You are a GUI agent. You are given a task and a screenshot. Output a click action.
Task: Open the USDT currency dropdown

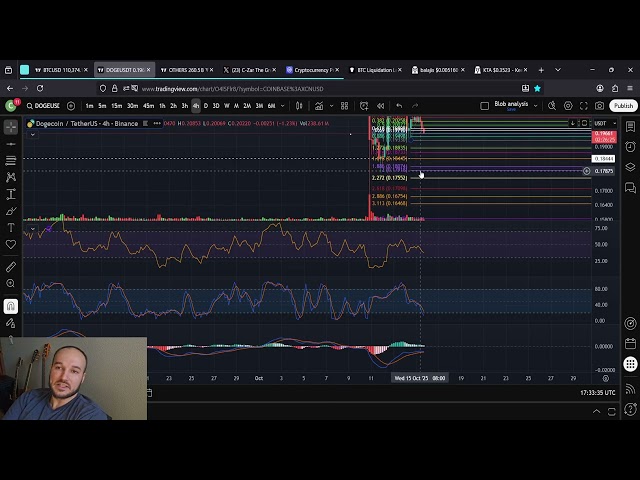(x=604, y=123)
